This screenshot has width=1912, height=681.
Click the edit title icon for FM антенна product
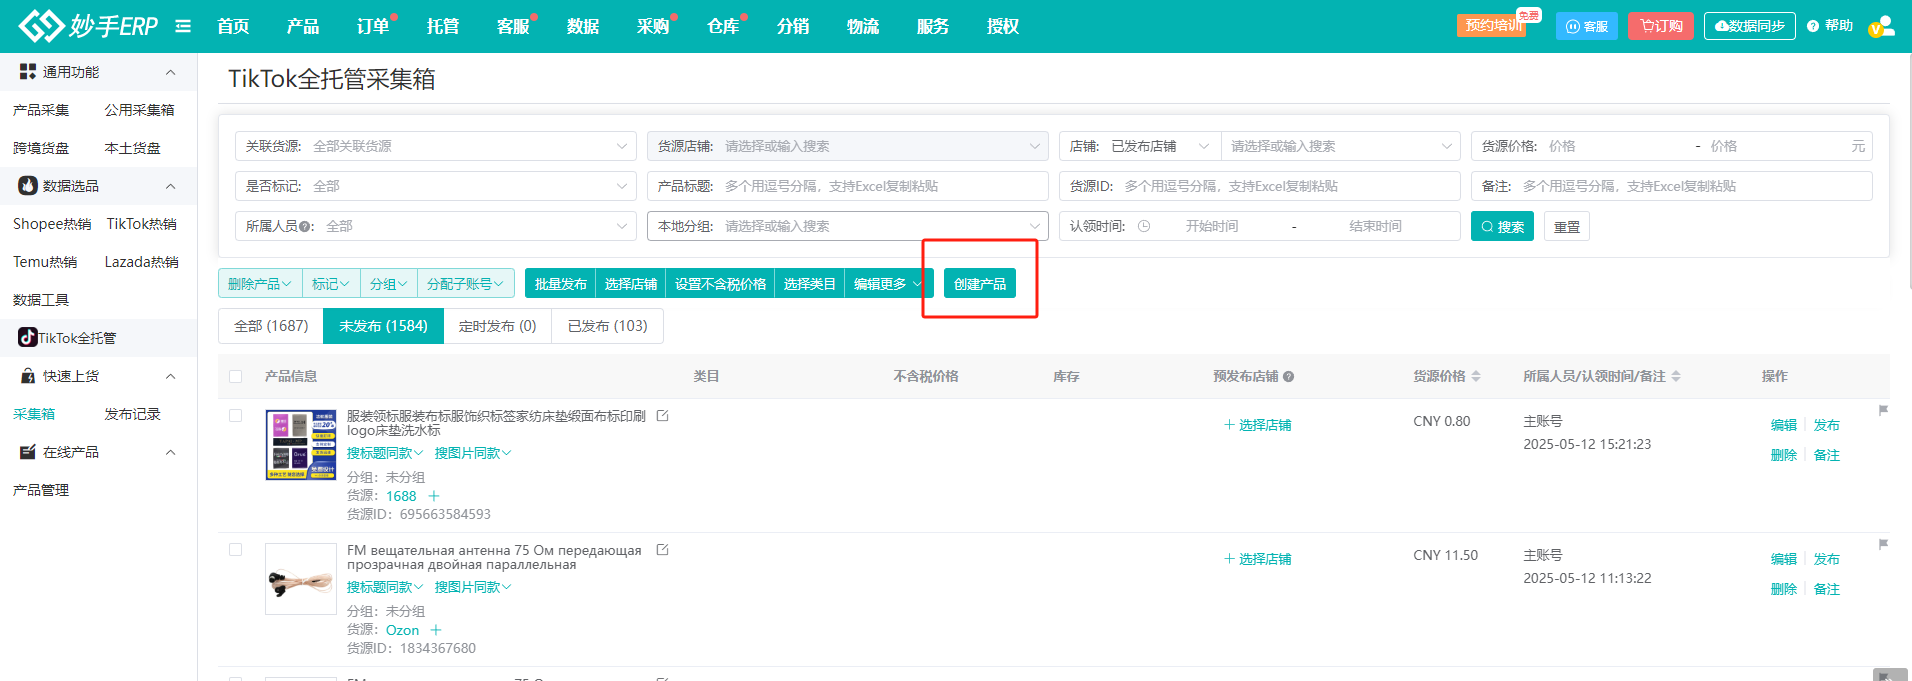point(662,550)
